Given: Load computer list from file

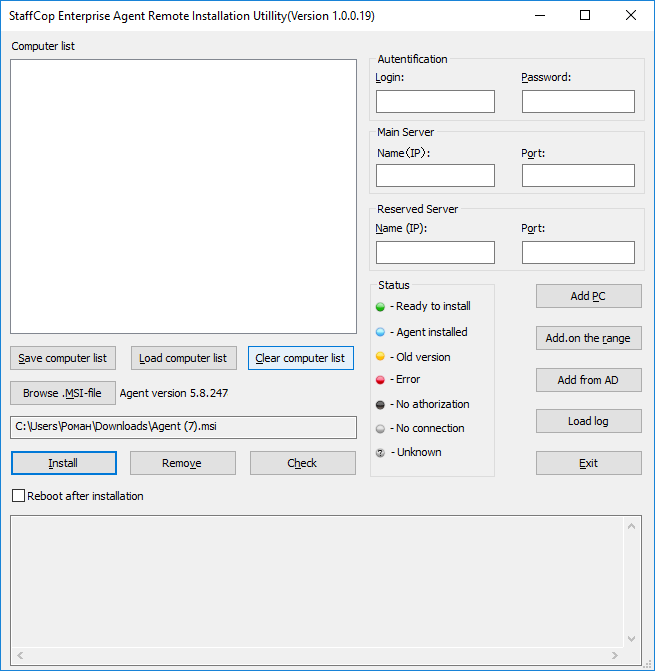Looking at the screenshot, I should [x=183, y=358].
